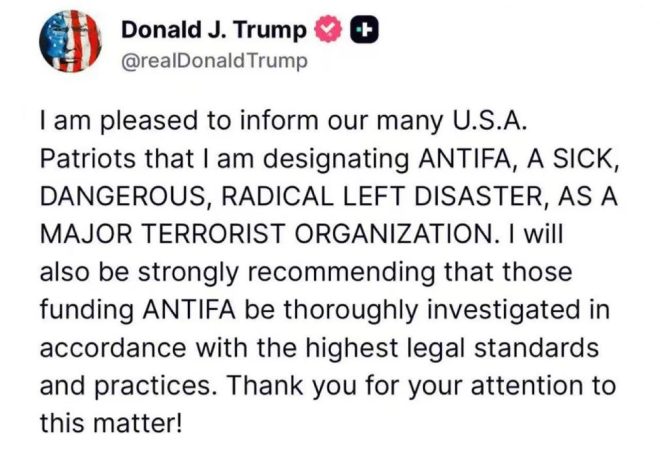Click the word "accordance"

[113, 349]
